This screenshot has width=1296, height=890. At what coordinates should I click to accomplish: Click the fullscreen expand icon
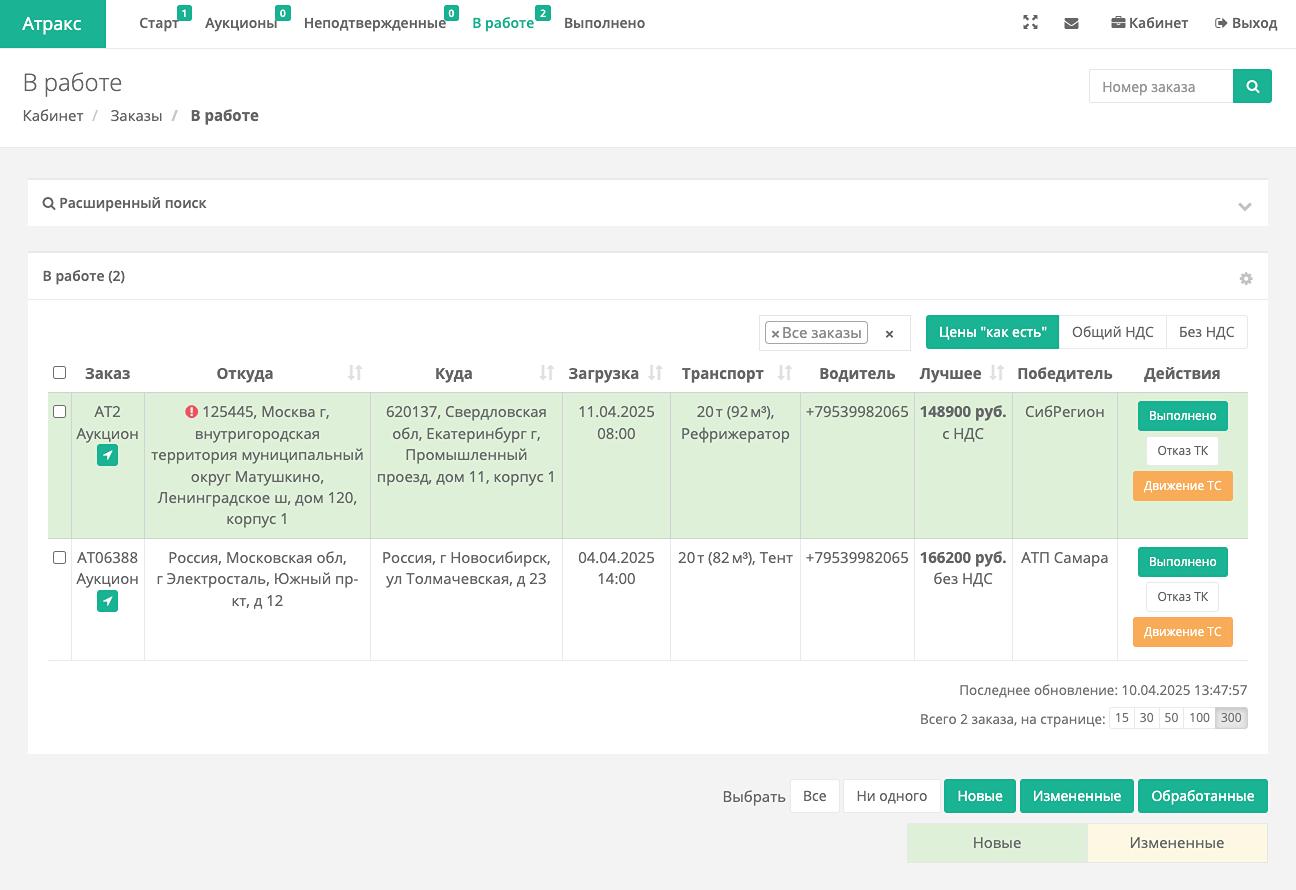[1030, 23]
